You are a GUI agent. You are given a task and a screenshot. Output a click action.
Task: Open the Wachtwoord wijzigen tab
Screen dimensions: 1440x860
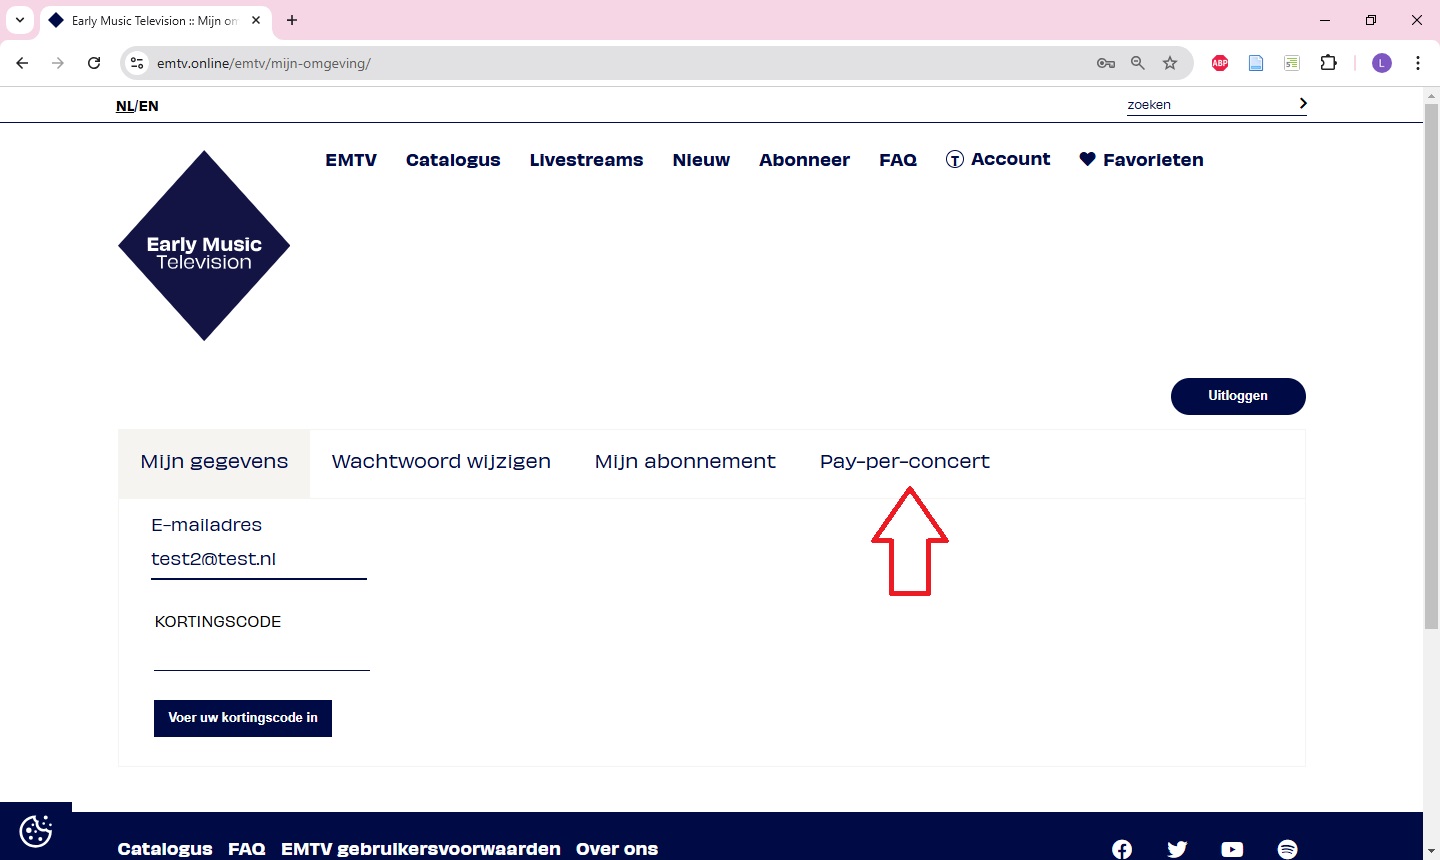(x=441, y=462)
